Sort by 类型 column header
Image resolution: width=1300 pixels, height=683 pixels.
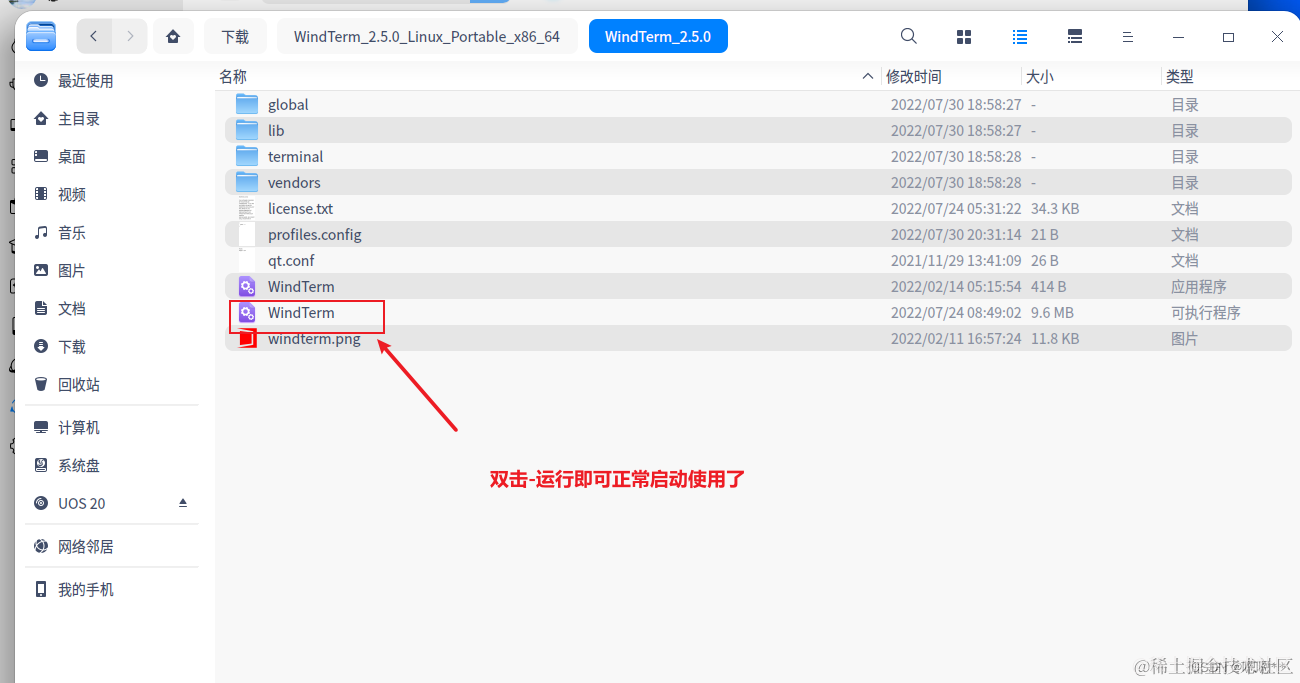tap(1179, 77)
